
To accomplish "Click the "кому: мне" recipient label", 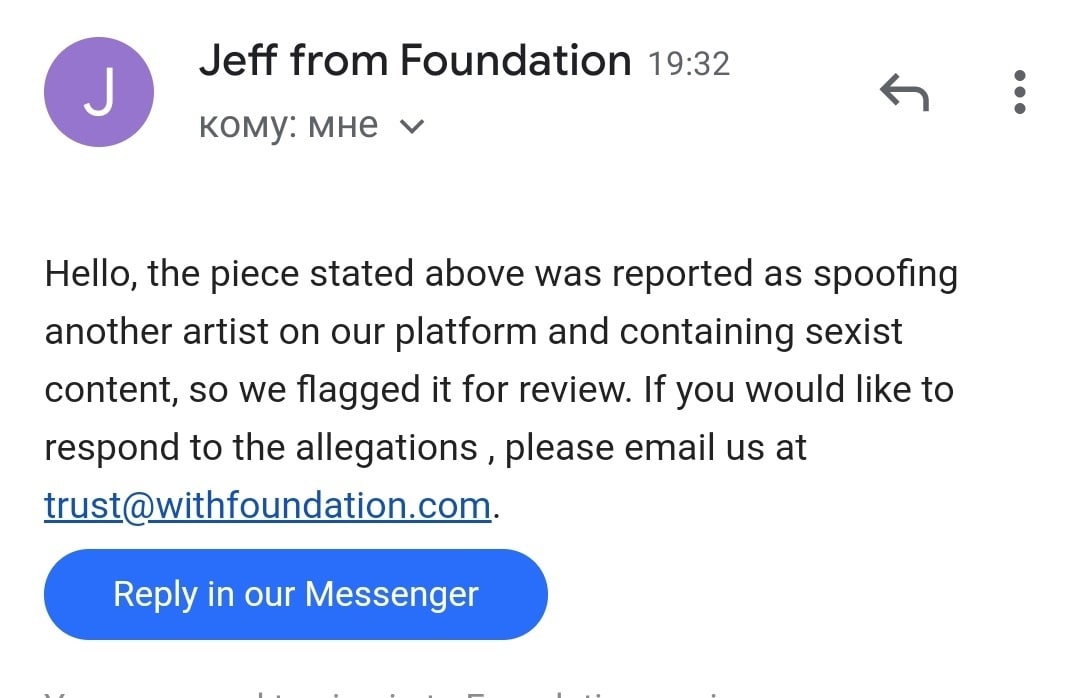I will pyautogui.click(x=288, y=126).
